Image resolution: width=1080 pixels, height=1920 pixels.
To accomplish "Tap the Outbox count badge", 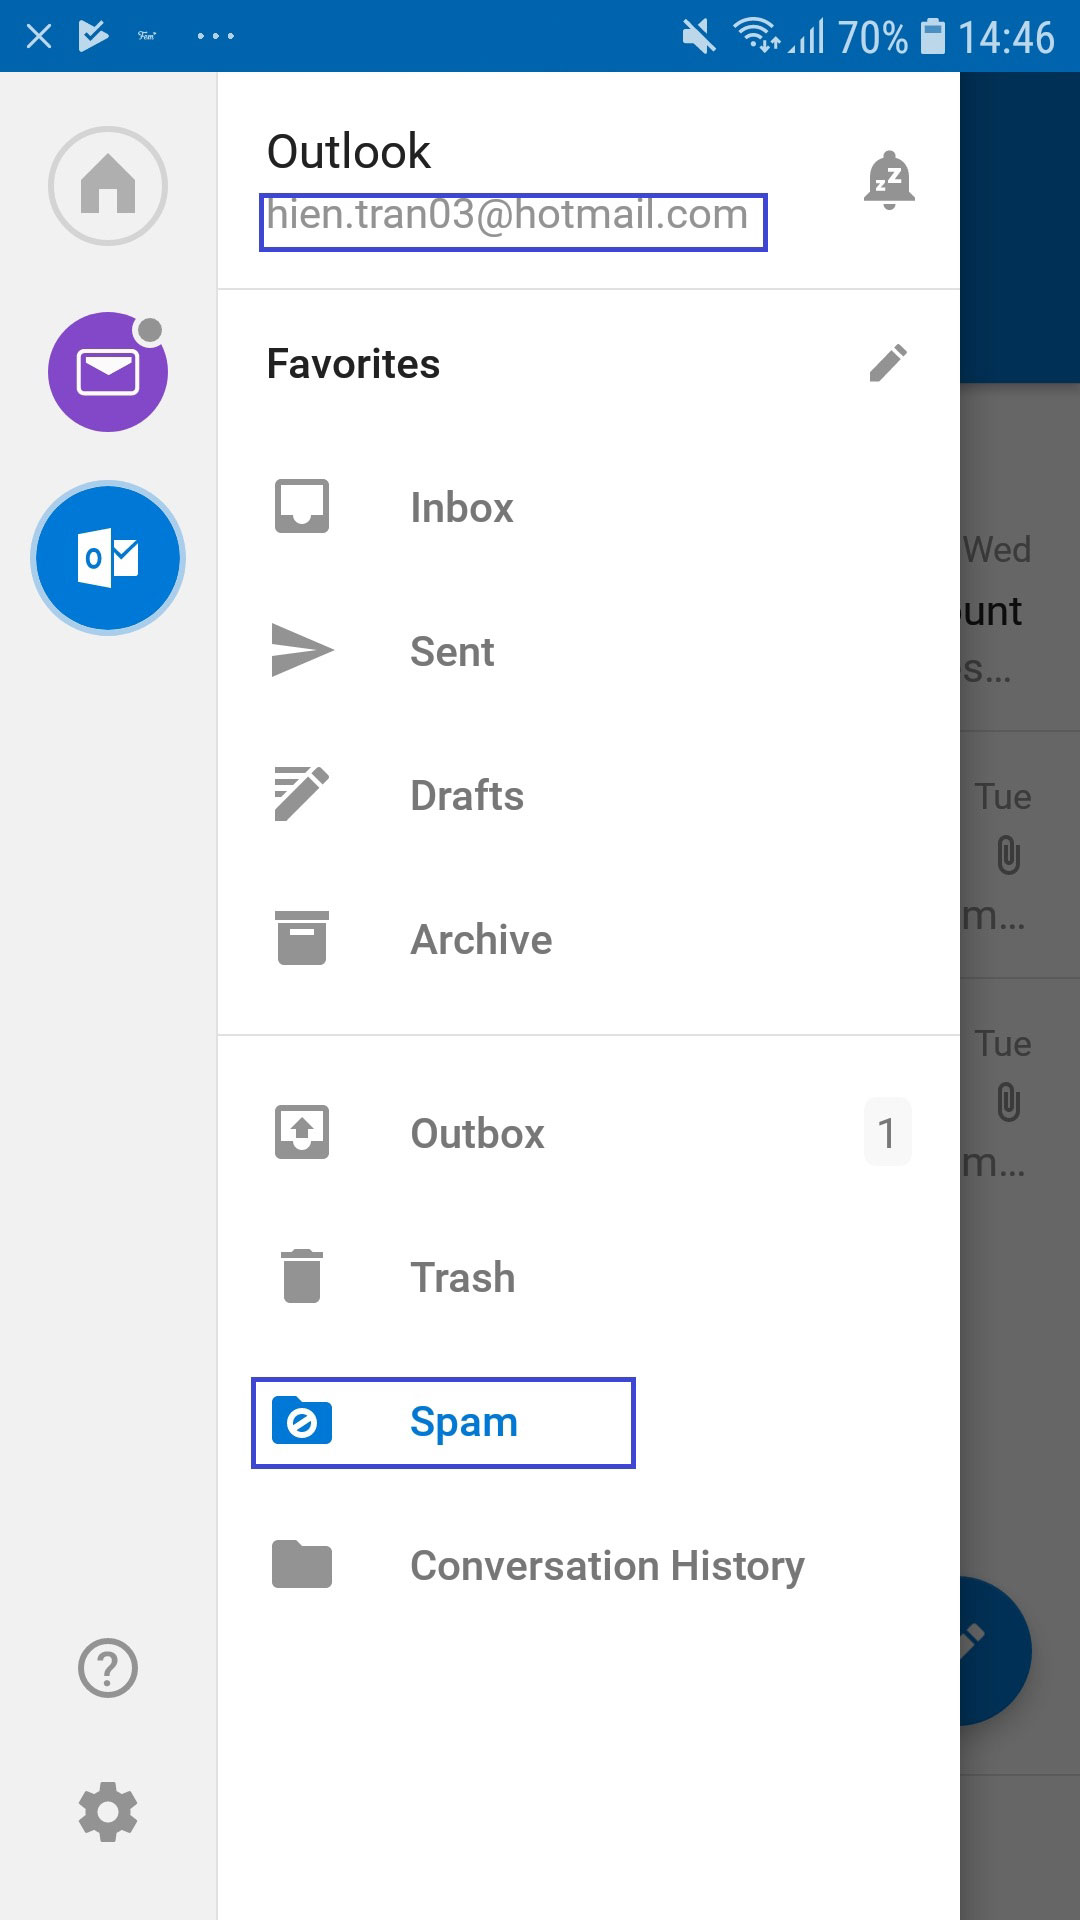I will [x=886, y=1133].
